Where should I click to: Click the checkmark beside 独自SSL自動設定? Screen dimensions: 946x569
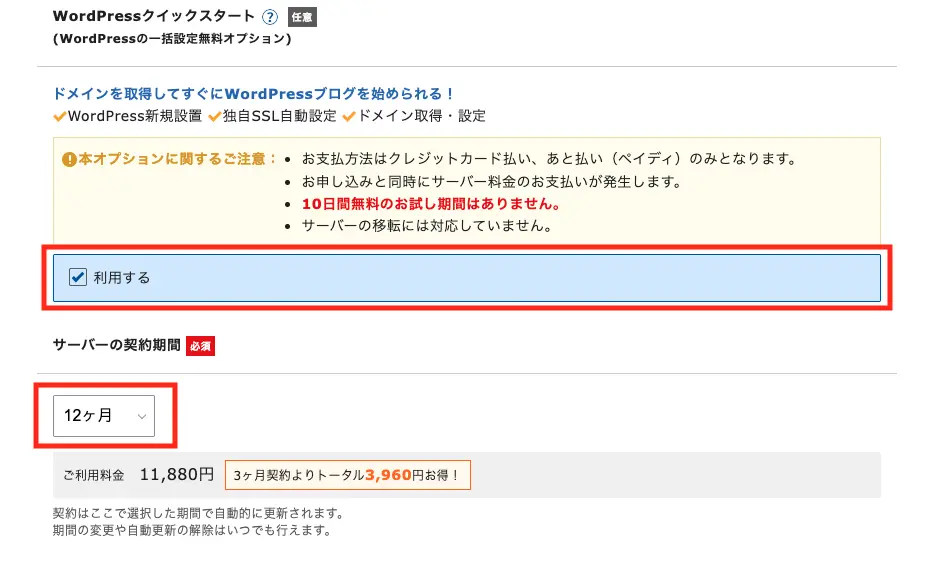pyautogui.click(x=214, y=116)
